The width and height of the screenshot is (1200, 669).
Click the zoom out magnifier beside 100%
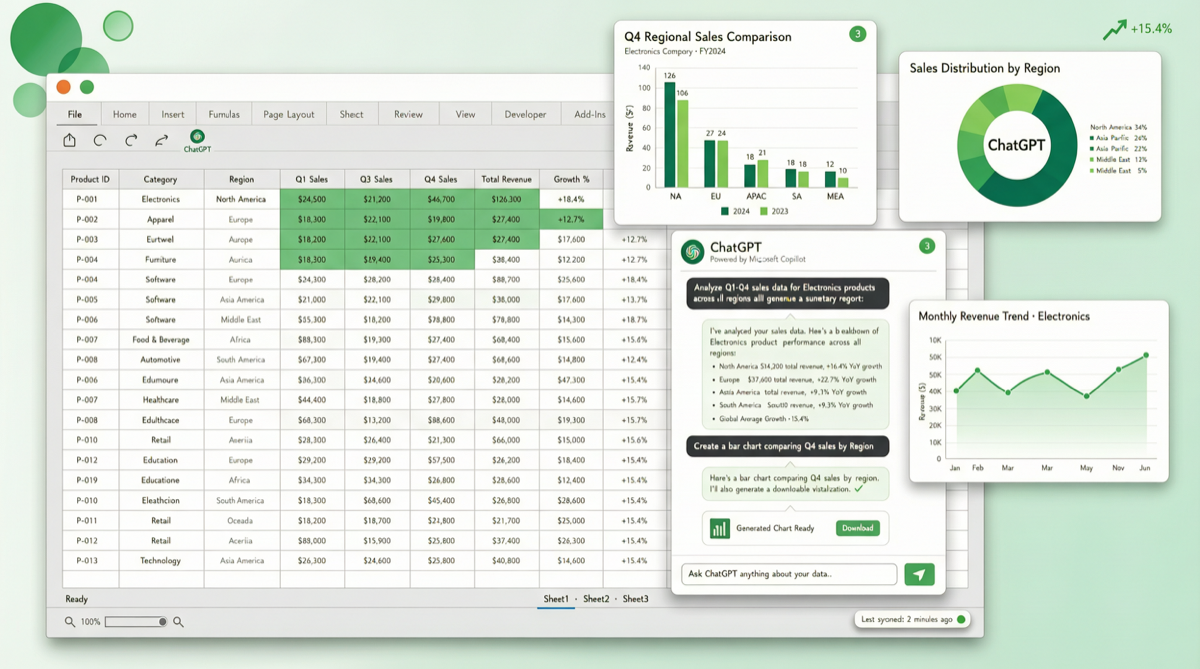[x=70, y=622]
